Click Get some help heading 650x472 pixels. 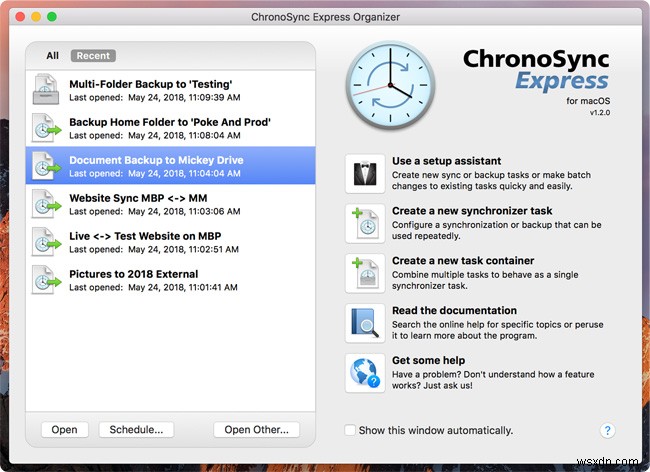click(x=428, y=360)
